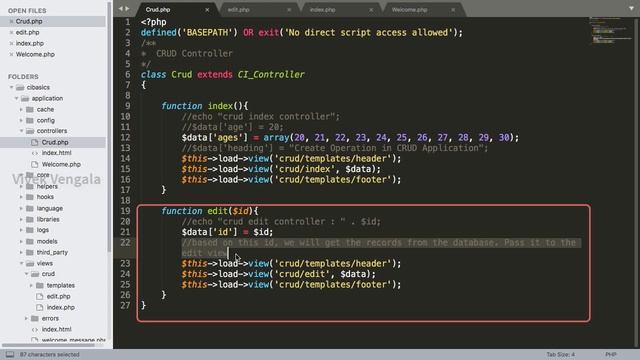Click the third_party folder icon
Screen dimensions: 640x360
pyautogui.click(x=30, y=252)
